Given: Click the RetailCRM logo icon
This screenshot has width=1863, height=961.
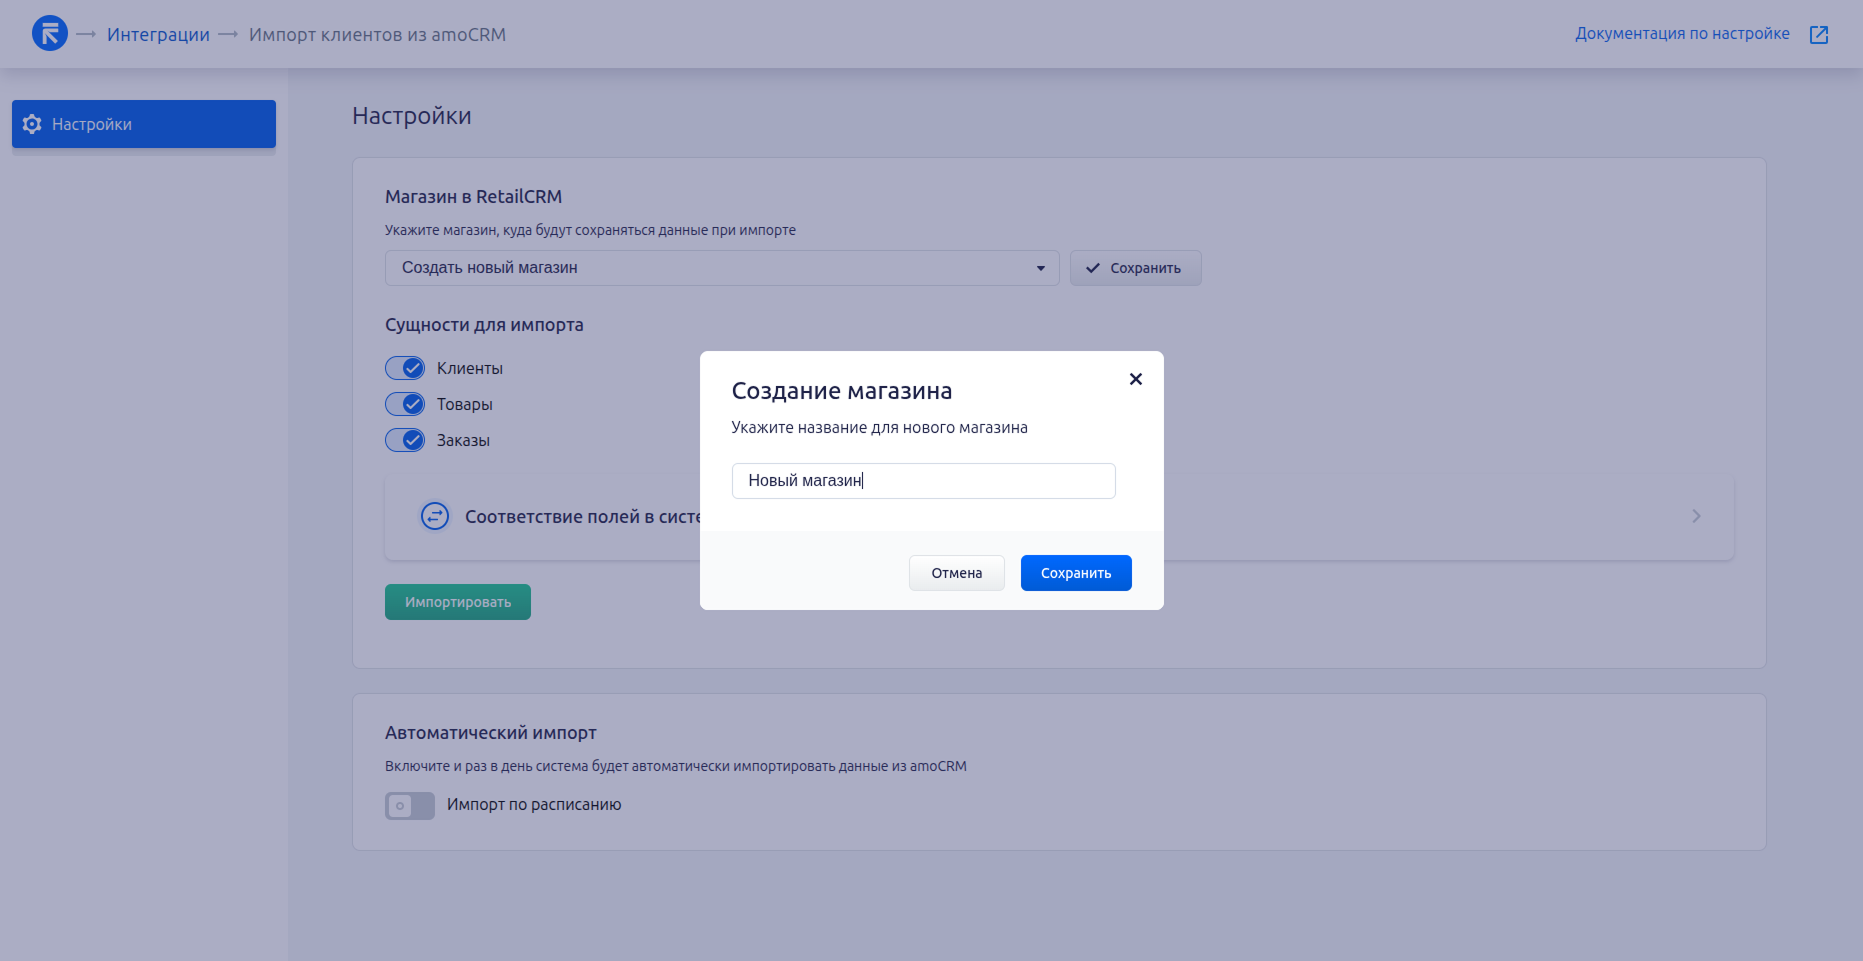Looking at the screenshot, I should [50, 34].
